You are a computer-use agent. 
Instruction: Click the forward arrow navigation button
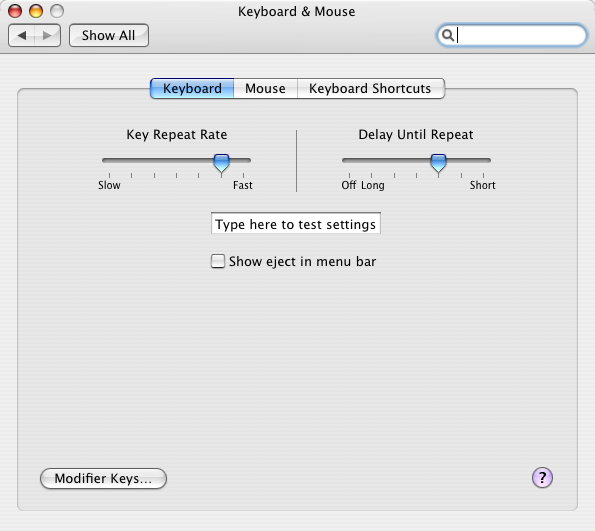click(x=47, y=36)
